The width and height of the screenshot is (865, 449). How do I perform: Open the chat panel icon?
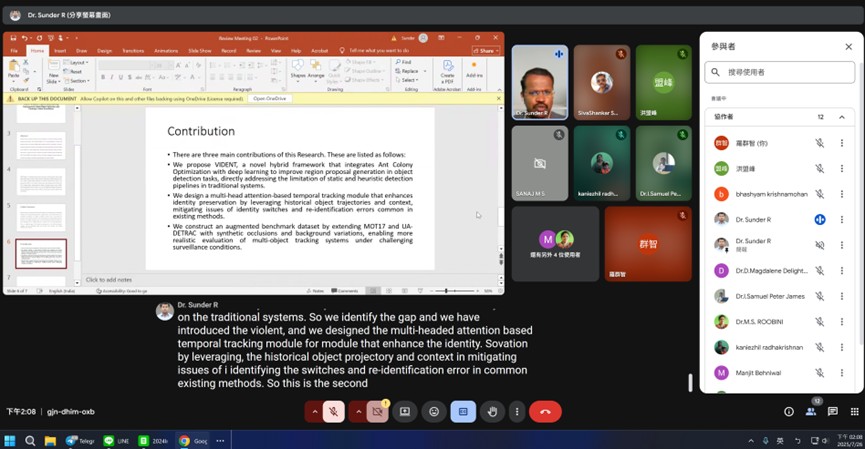832,411
